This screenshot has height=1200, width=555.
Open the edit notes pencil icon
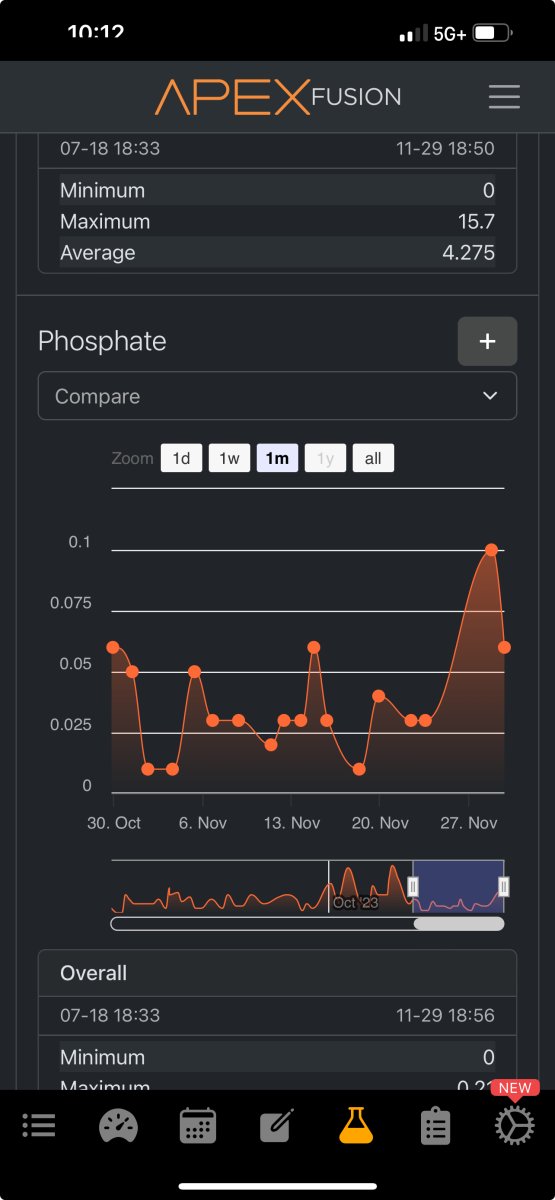click(x=276, y=1125)
